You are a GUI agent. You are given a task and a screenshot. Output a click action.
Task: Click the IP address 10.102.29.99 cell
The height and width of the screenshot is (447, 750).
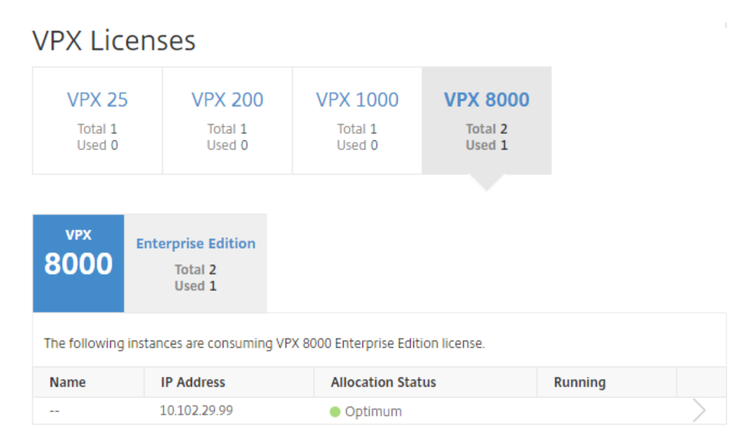coord(196,411)
